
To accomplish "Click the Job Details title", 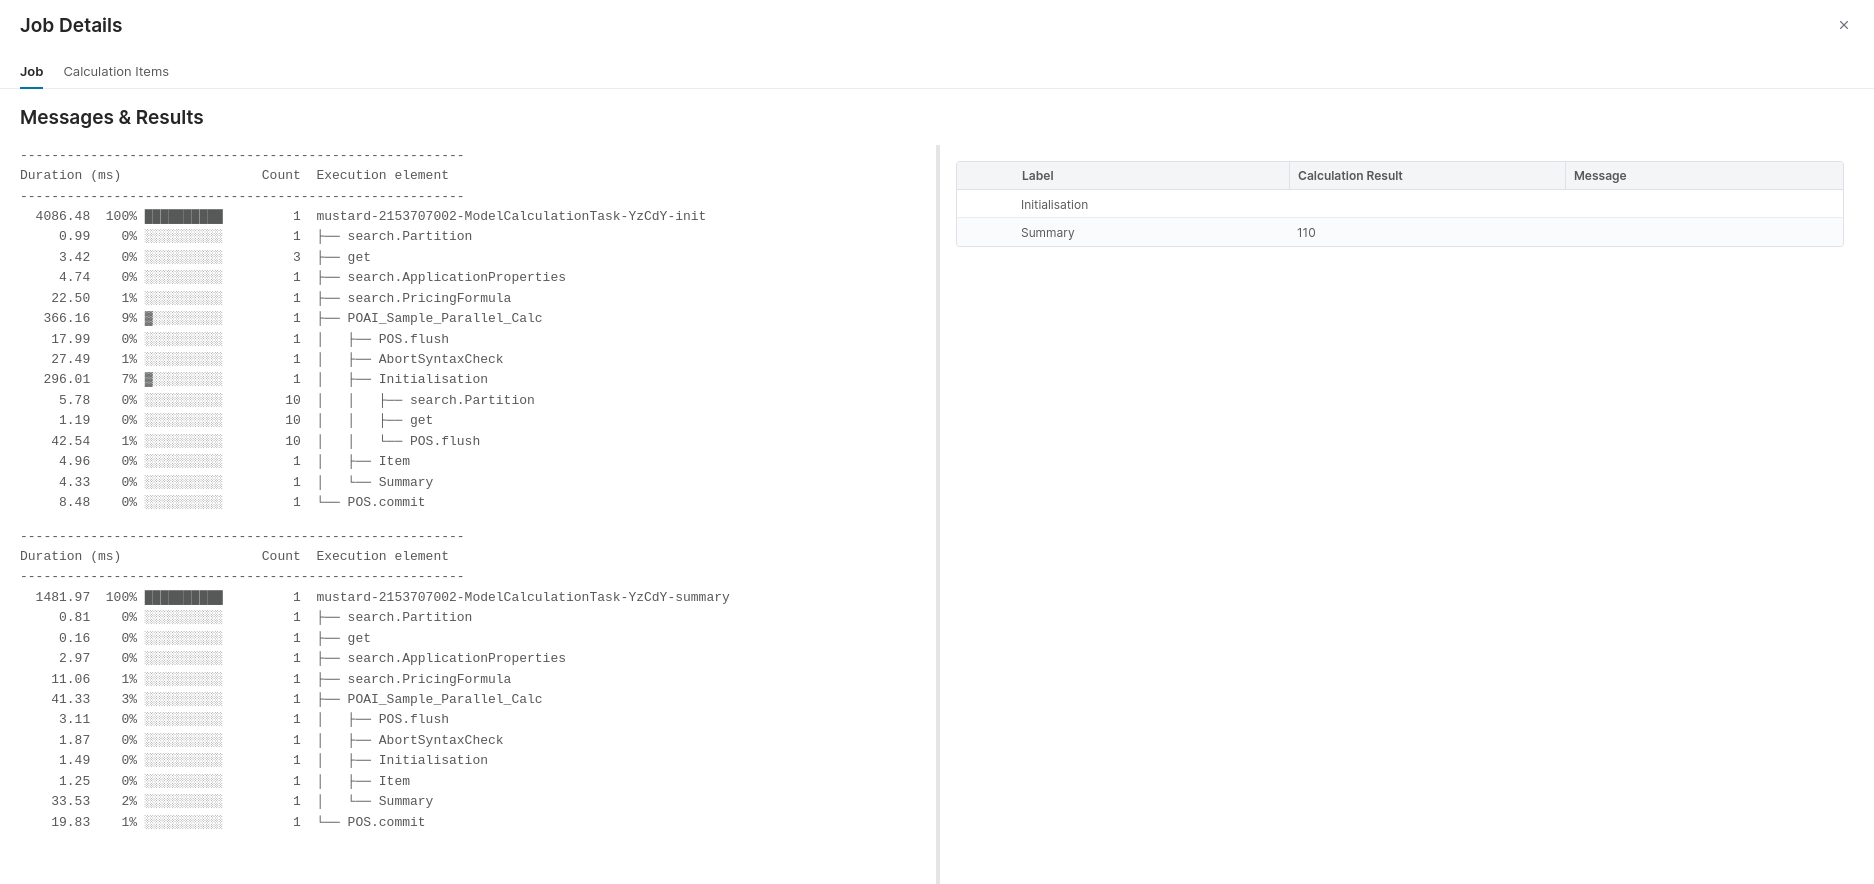I will pyautogui.click(x=71, y=26).
